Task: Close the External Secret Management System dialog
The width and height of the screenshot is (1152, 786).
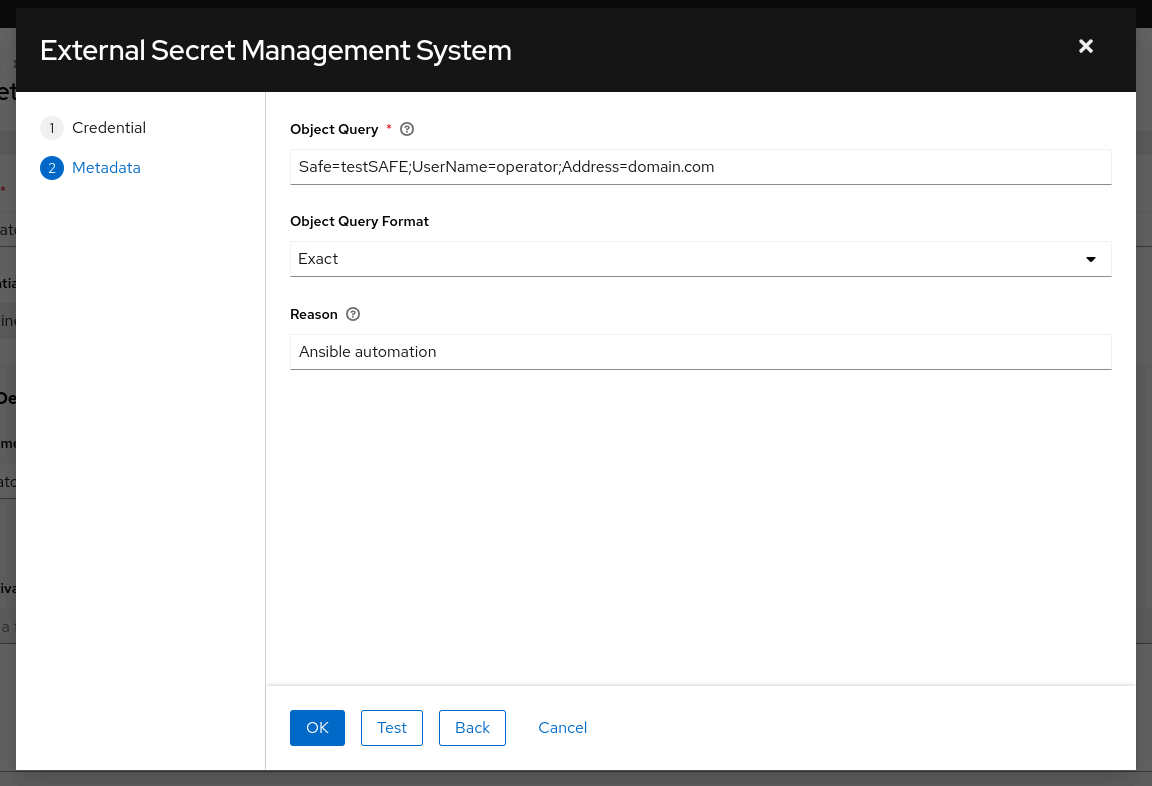Action: [1086, 46]
